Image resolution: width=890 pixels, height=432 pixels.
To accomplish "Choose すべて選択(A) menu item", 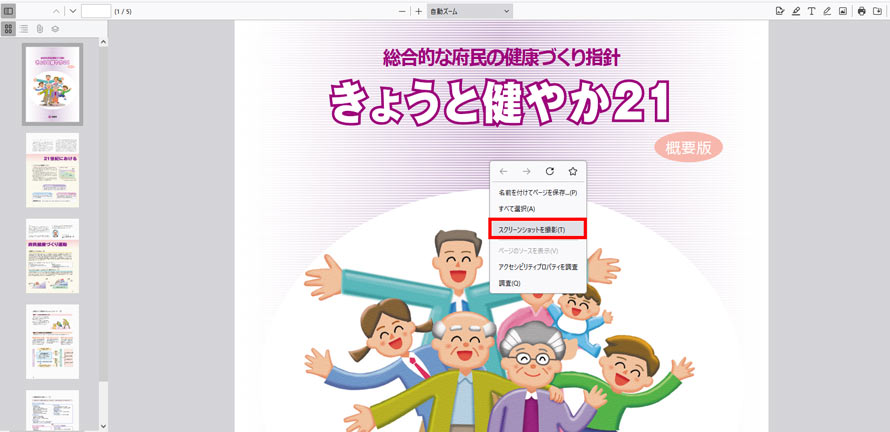I will click(x=538, y=209).
